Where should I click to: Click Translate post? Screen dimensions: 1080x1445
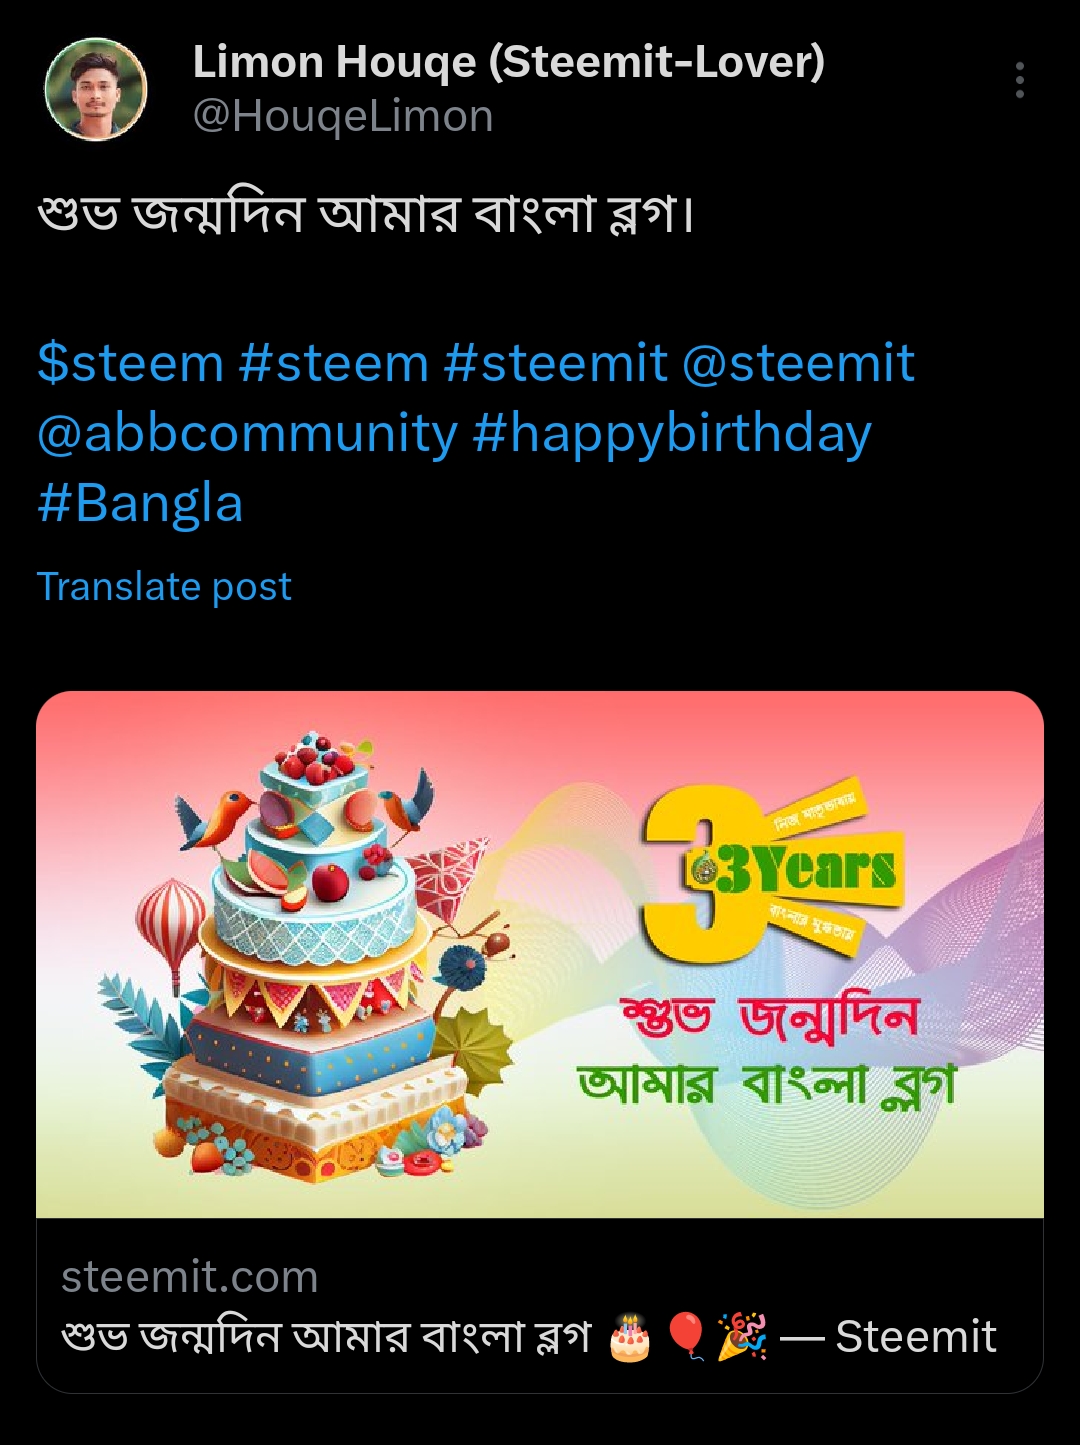tap(164, 586)
